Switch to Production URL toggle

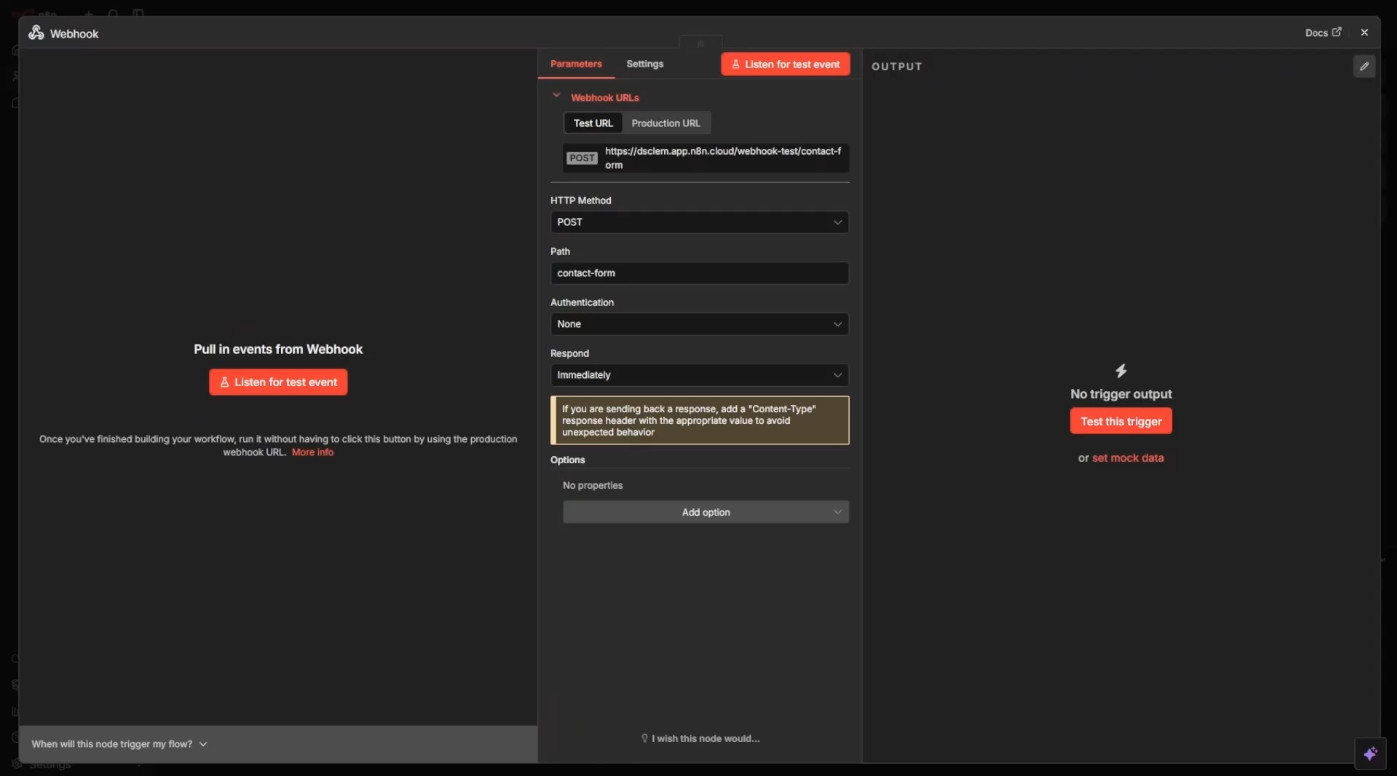coord(666,123)
